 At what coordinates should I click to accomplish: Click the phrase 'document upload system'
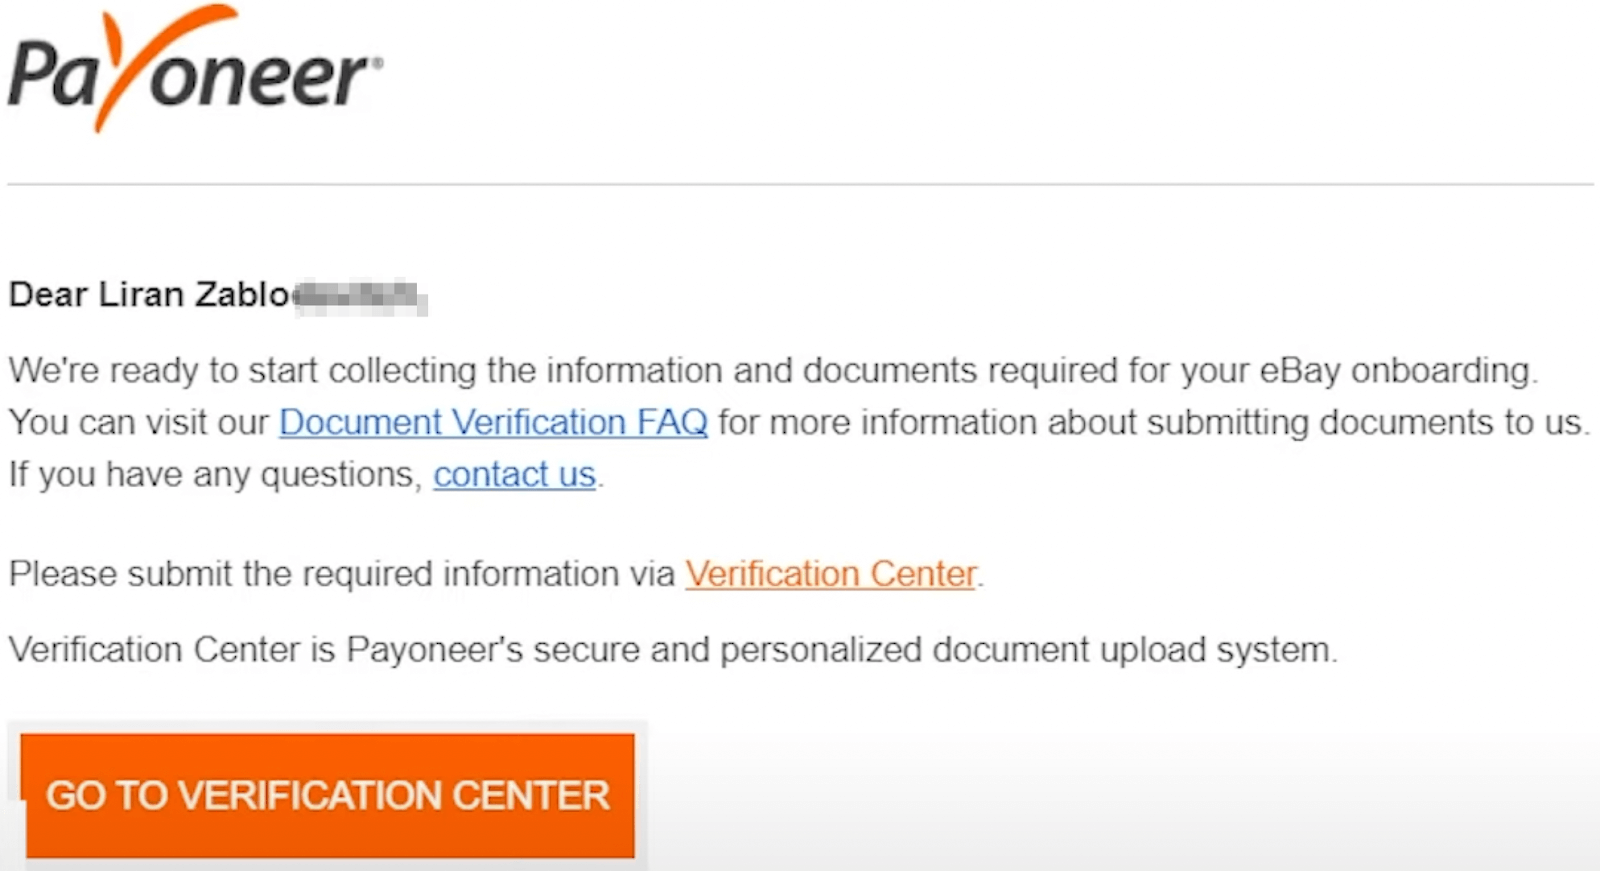pyautogui.click(x=1132, y=650)
